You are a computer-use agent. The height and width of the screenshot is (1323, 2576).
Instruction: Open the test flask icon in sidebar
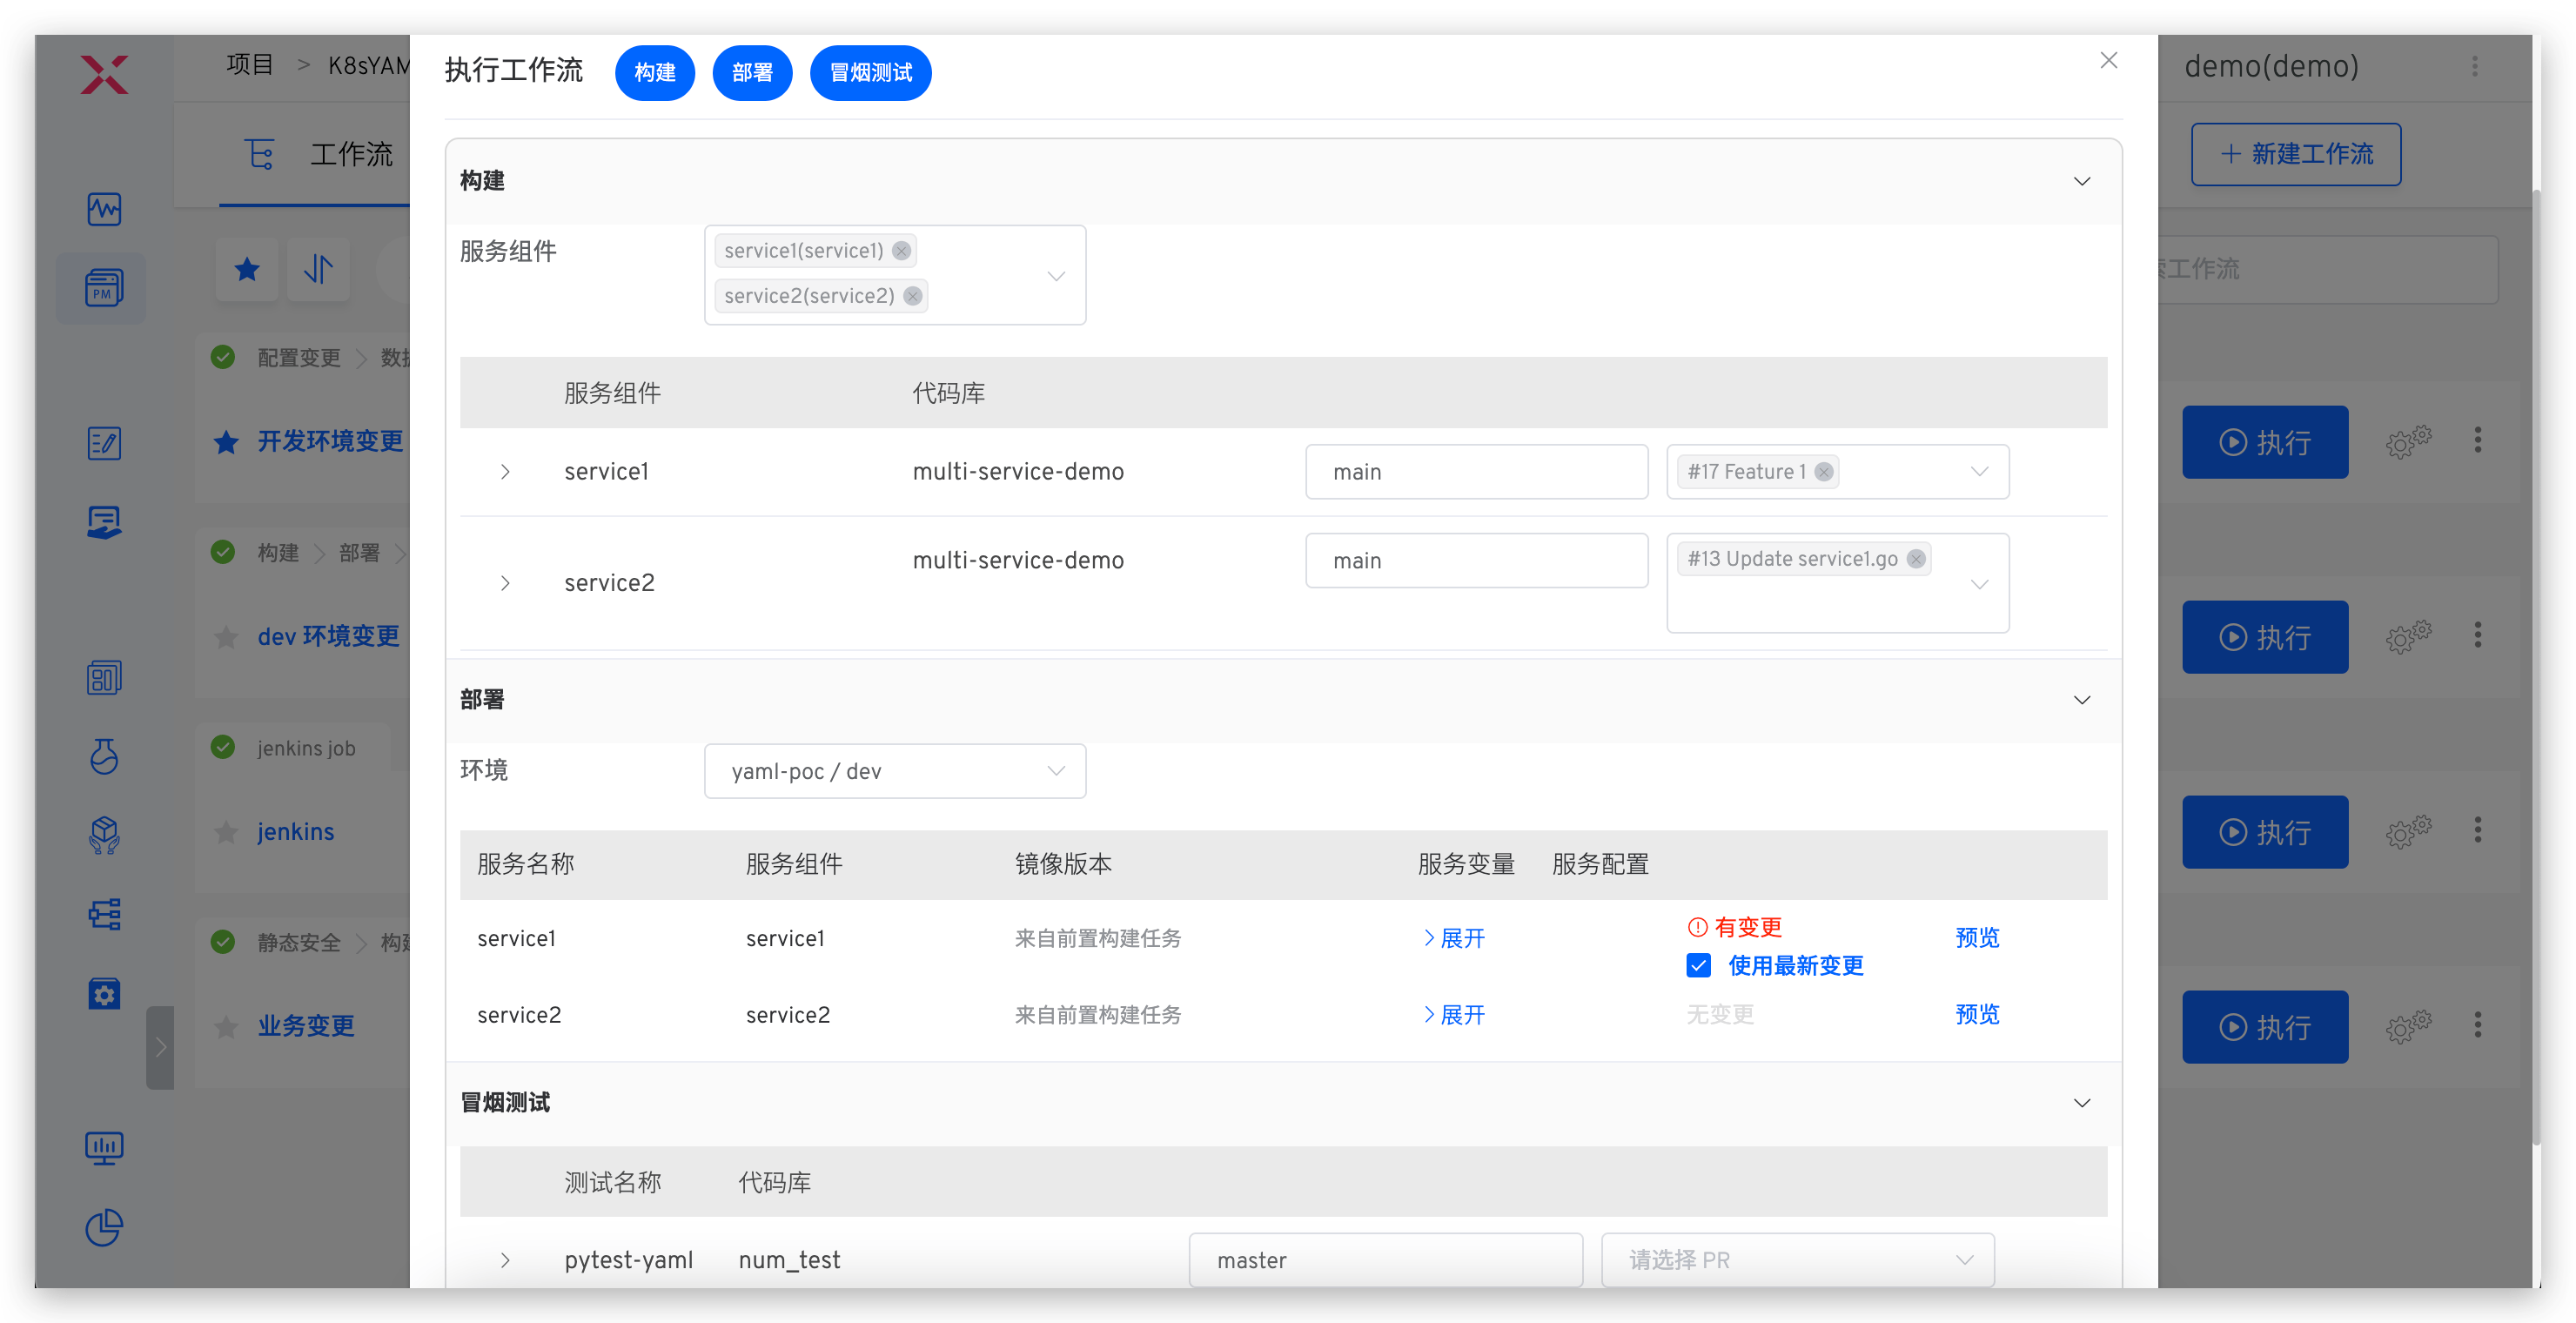pos(104,757)
